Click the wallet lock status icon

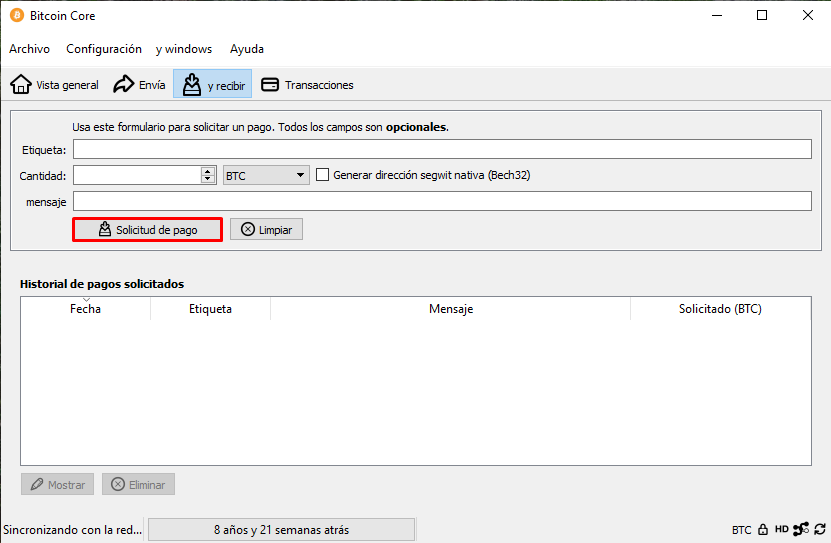[x=763, y=529]
